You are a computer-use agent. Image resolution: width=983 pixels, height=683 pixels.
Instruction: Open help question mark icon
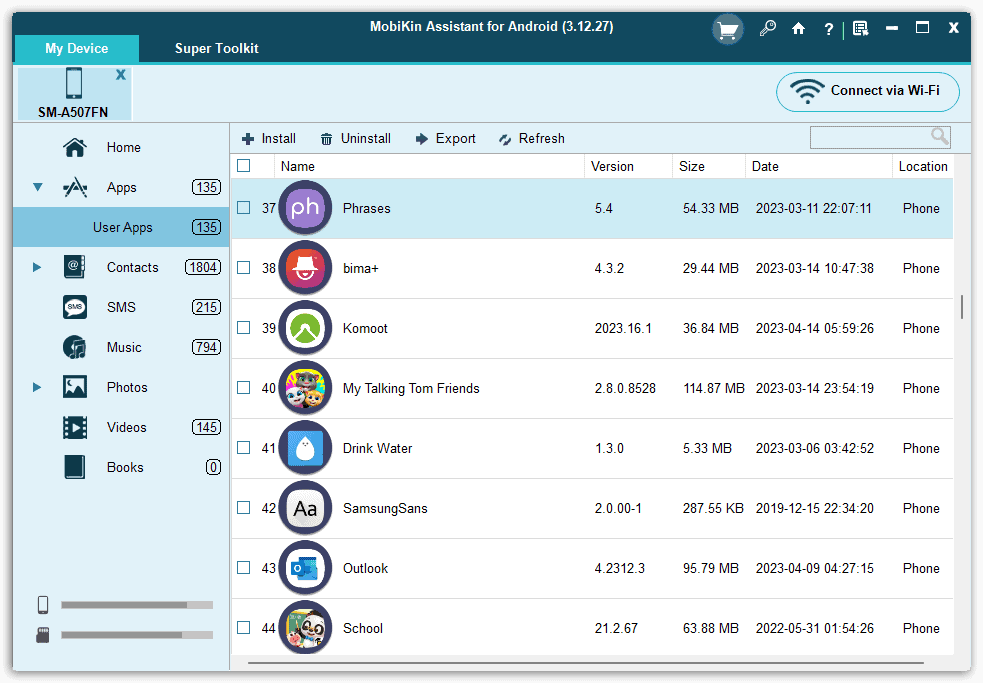[829, 29]
